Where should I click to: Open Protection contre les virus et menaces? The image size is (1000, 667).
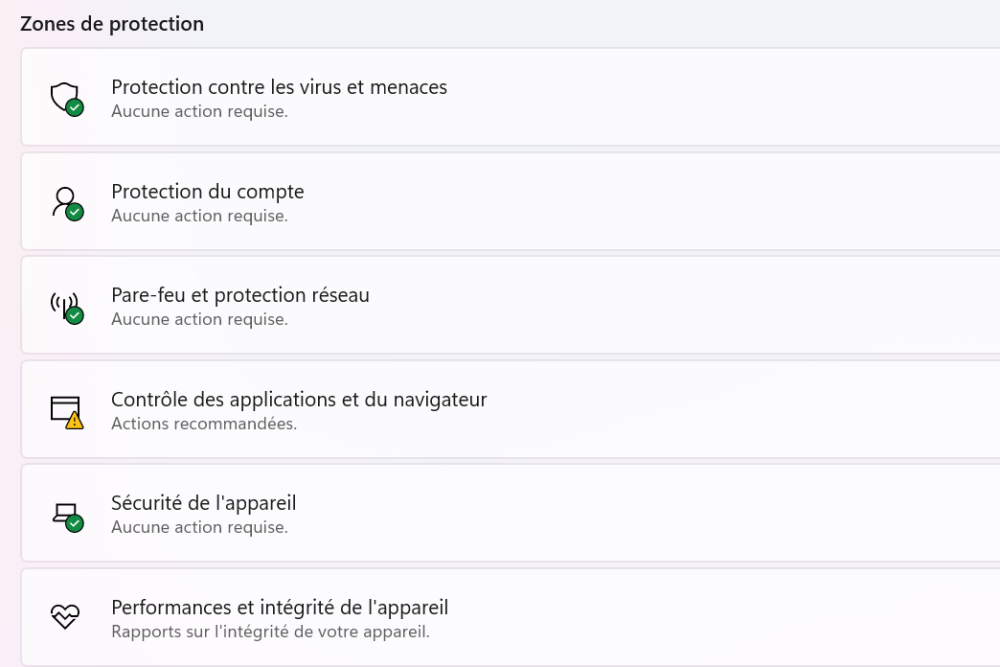coord(279,87)
